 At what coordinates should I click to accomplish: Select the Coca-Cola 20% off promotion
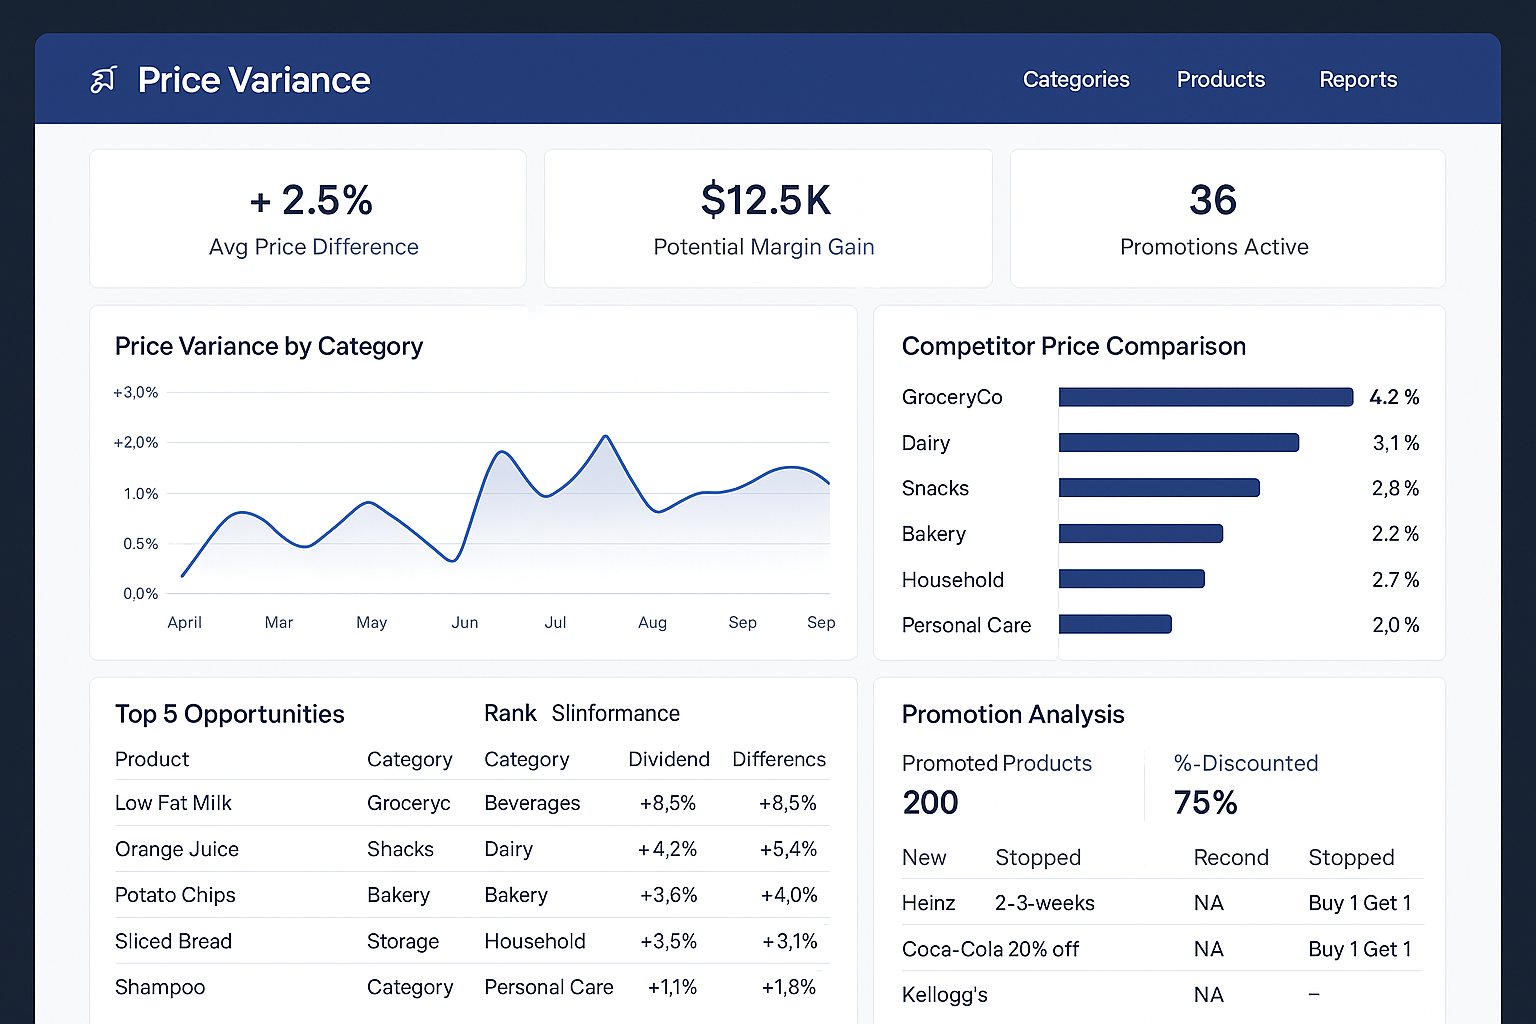[990, 949]
